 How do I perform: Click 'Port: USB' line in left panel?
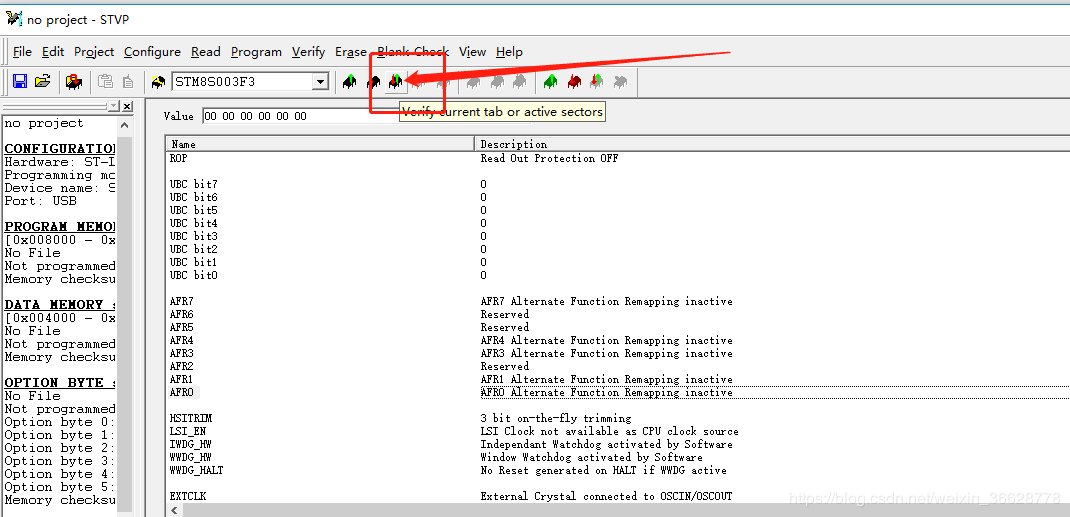40,201
